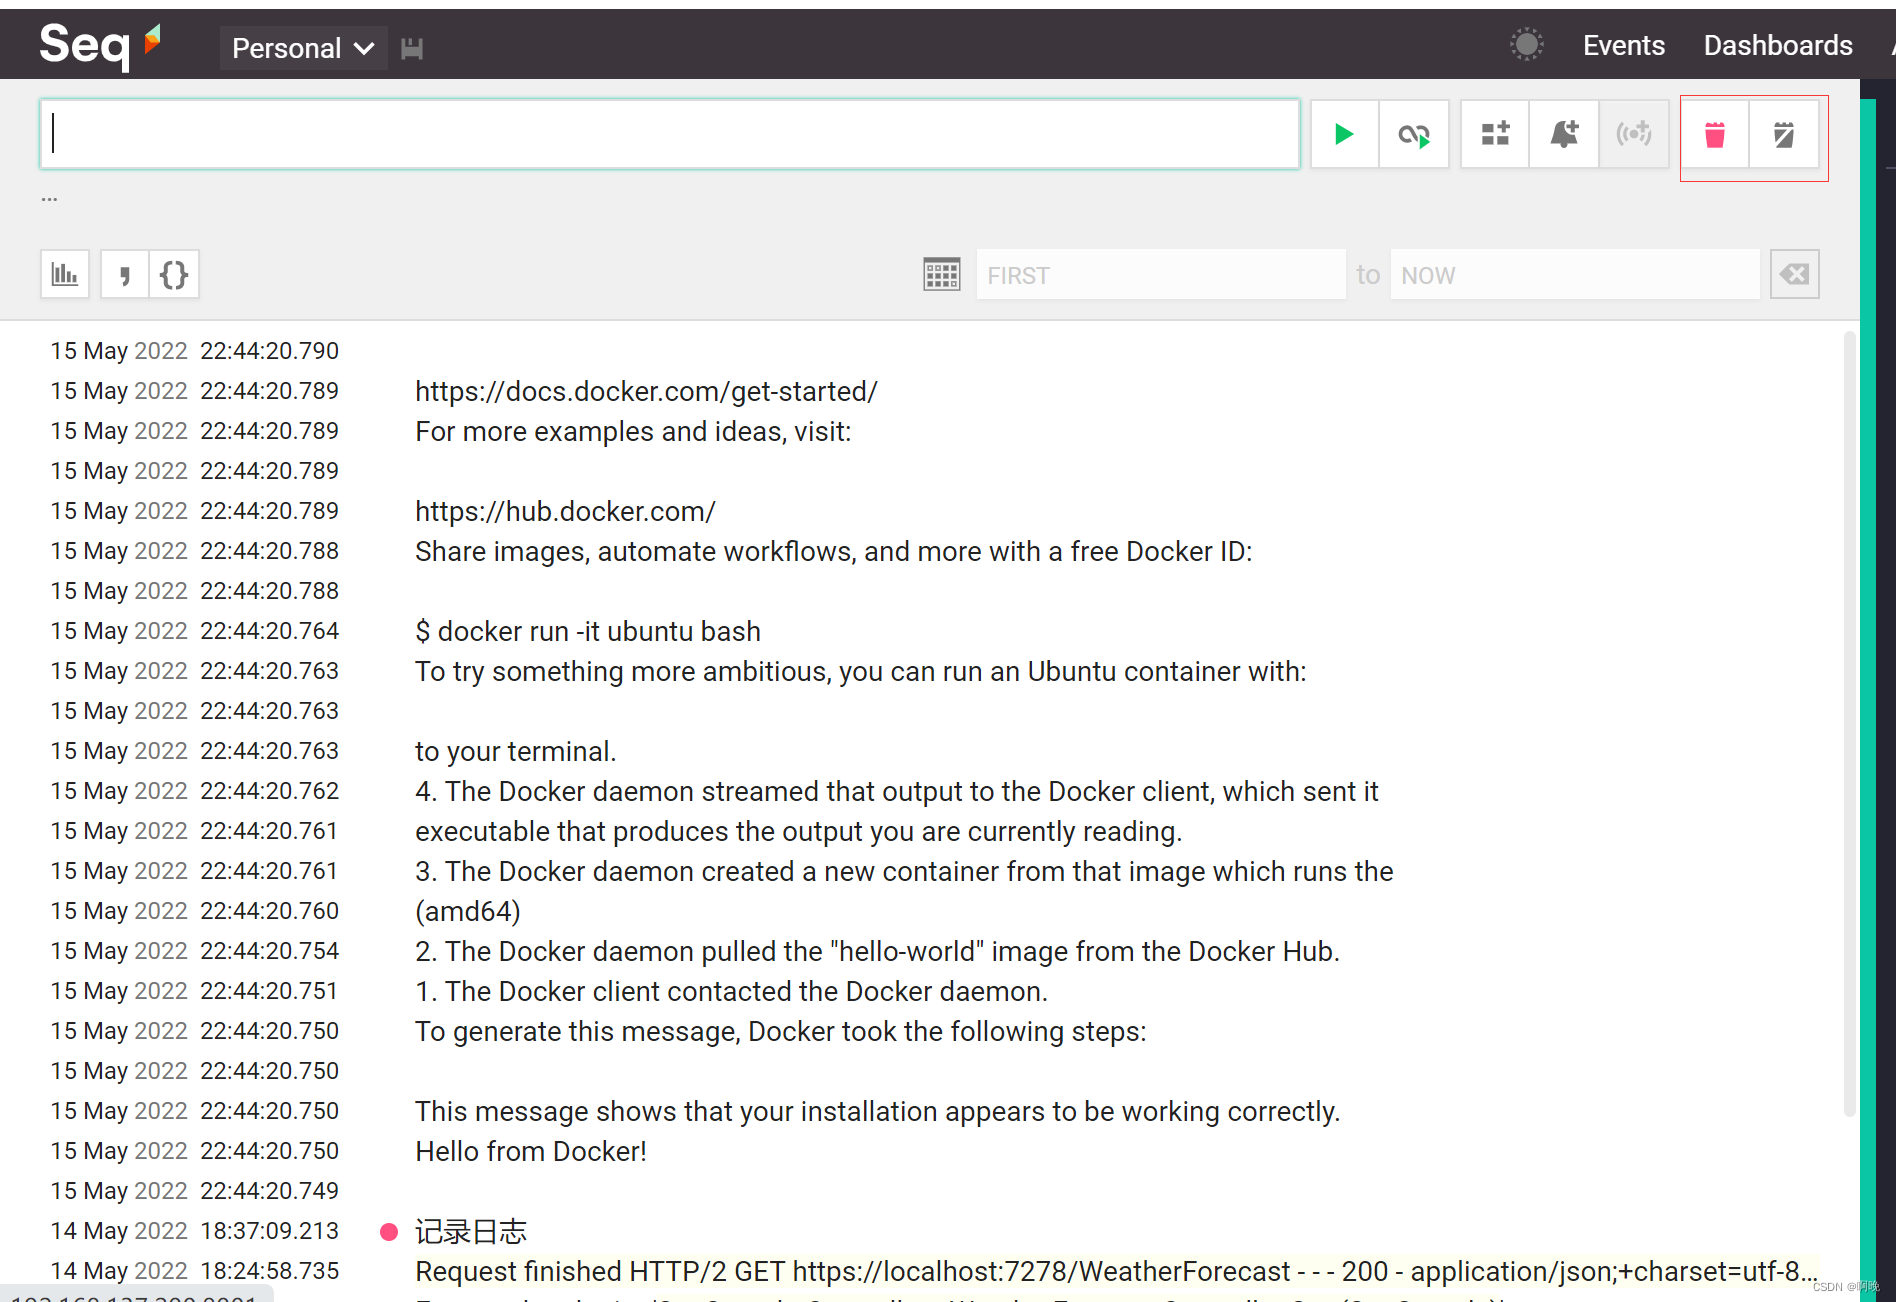The image size is (1896, 1302).
Task: Open the https://hub.docker.com/ event
Action: 565,511
